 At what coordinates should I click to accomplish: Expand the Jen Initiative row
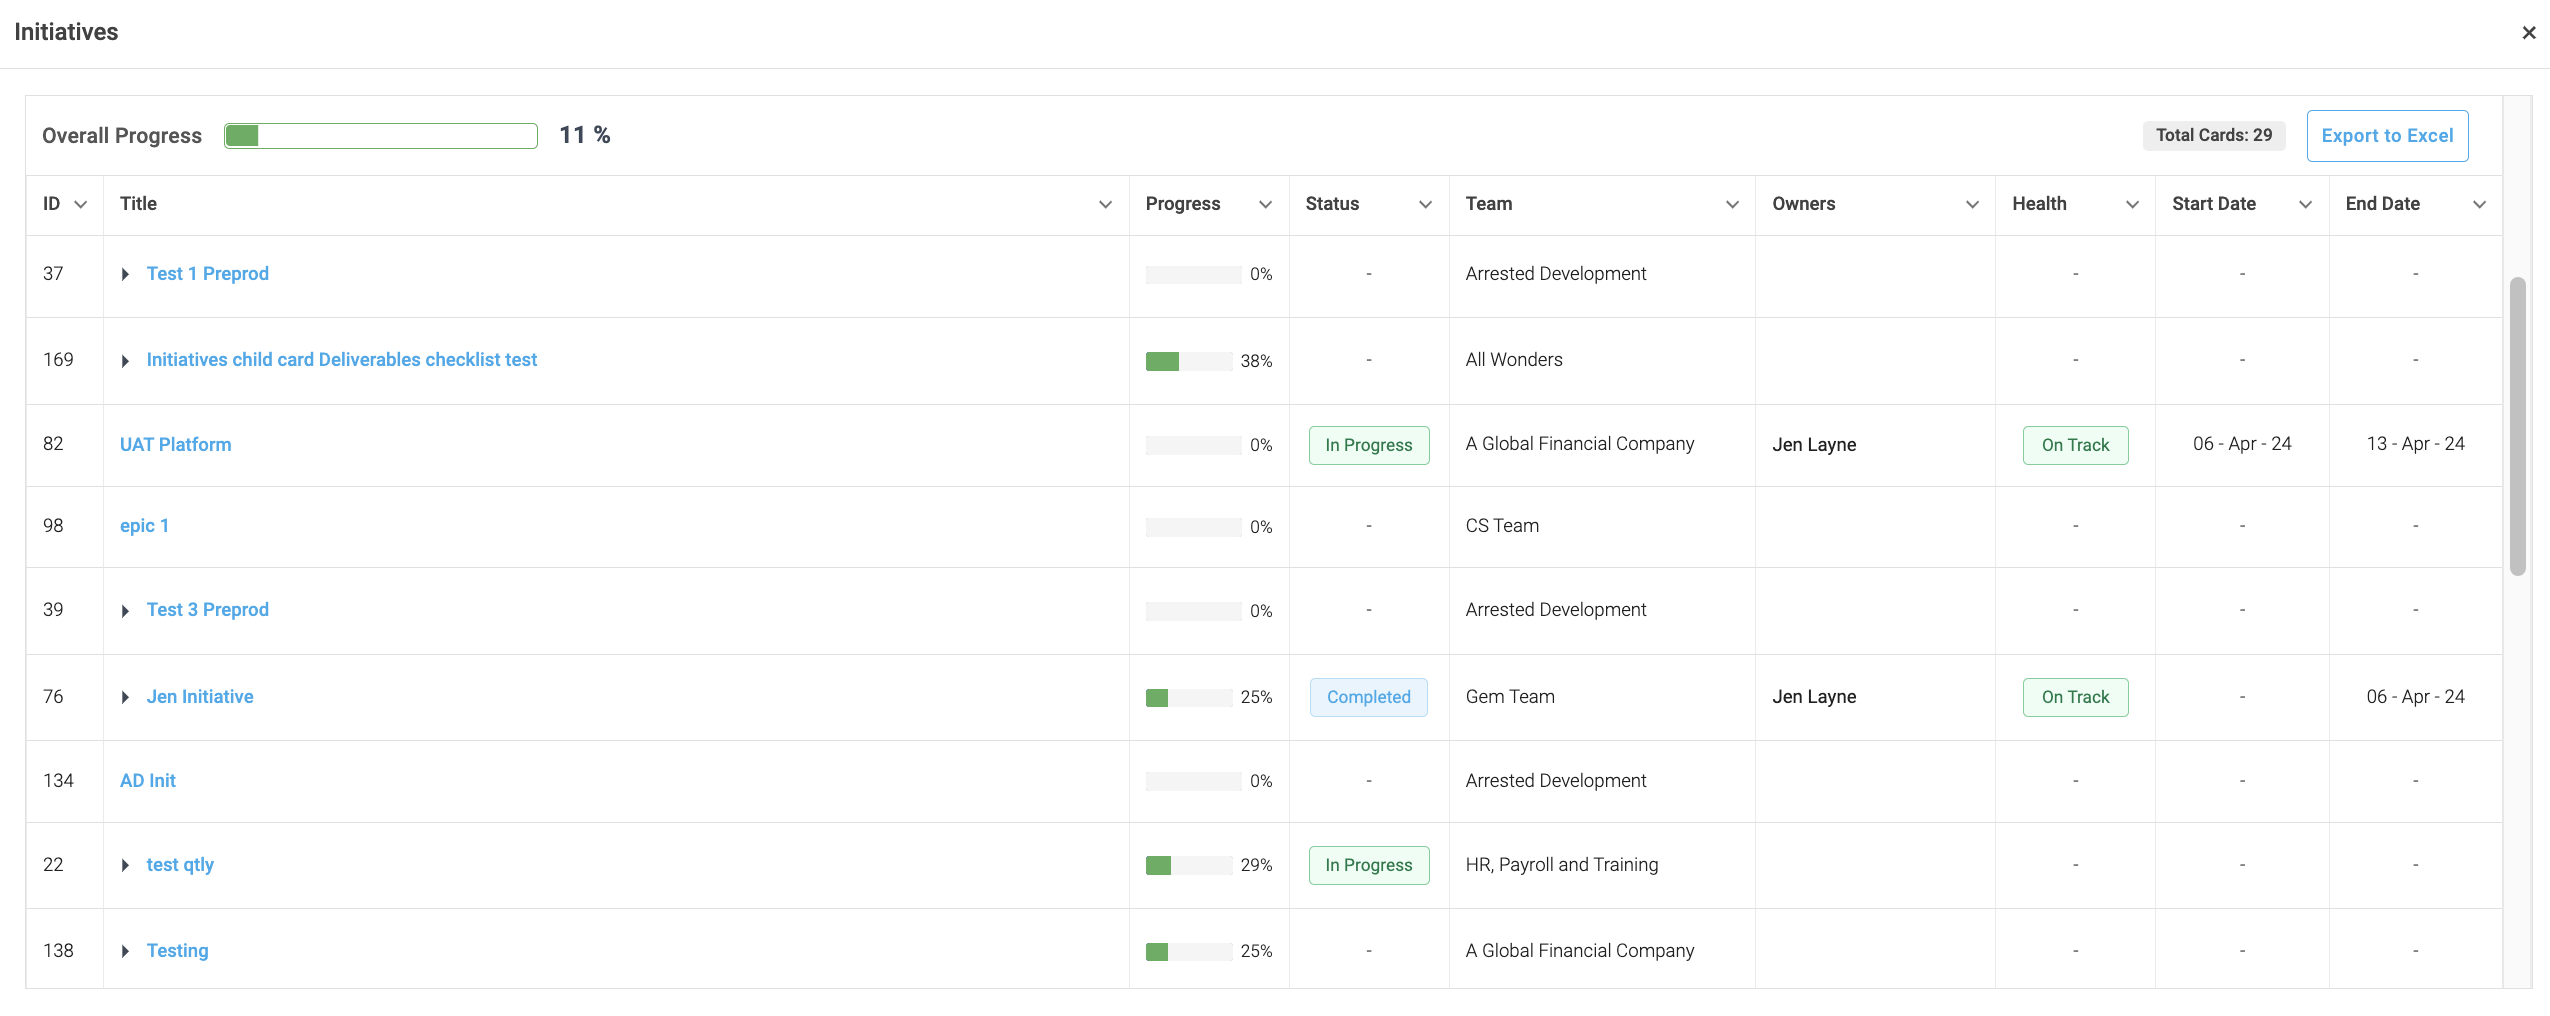[125, 697]
